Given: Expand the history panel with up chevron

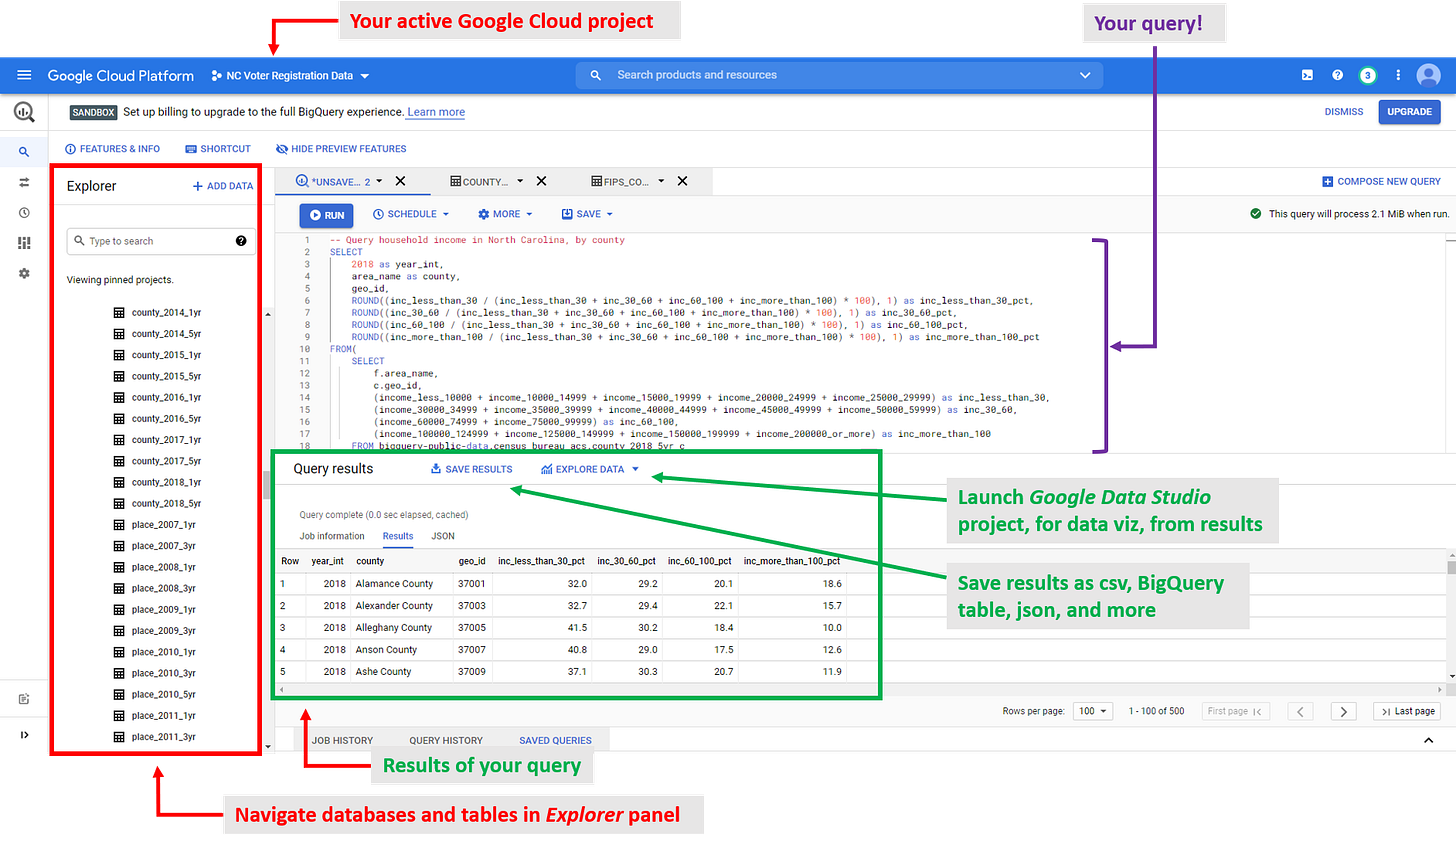Looking at the screenshot, I should point(1428,740).
